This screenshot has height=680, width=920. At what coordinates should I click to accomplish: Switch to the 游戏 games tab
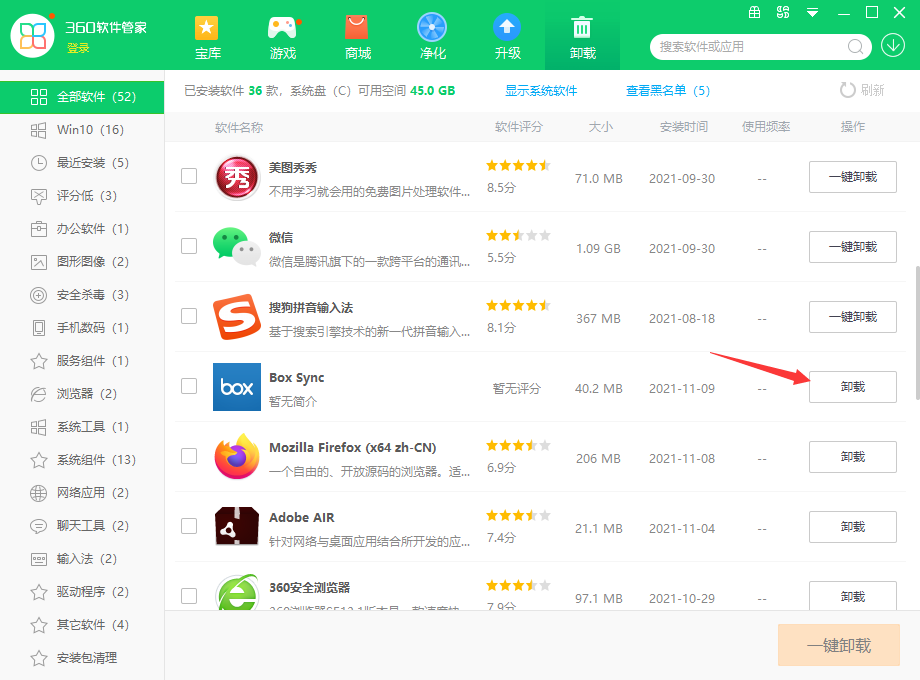282,38
